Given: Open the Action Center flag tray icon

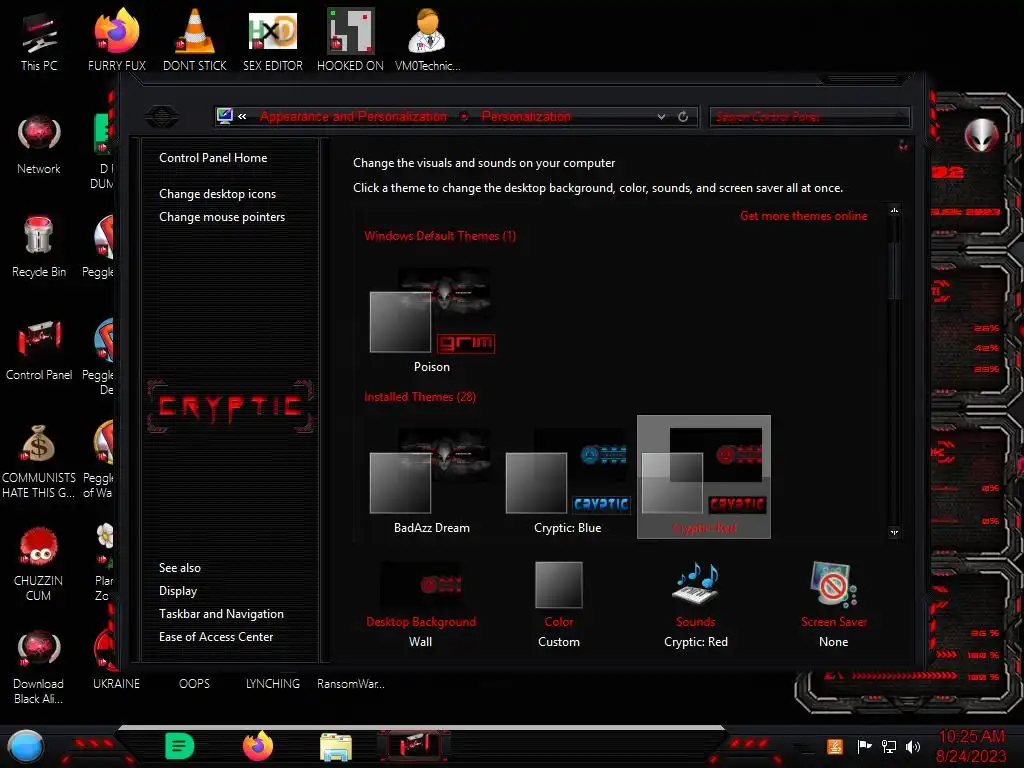Looking at the screenshot, I should tap(864, 746).
